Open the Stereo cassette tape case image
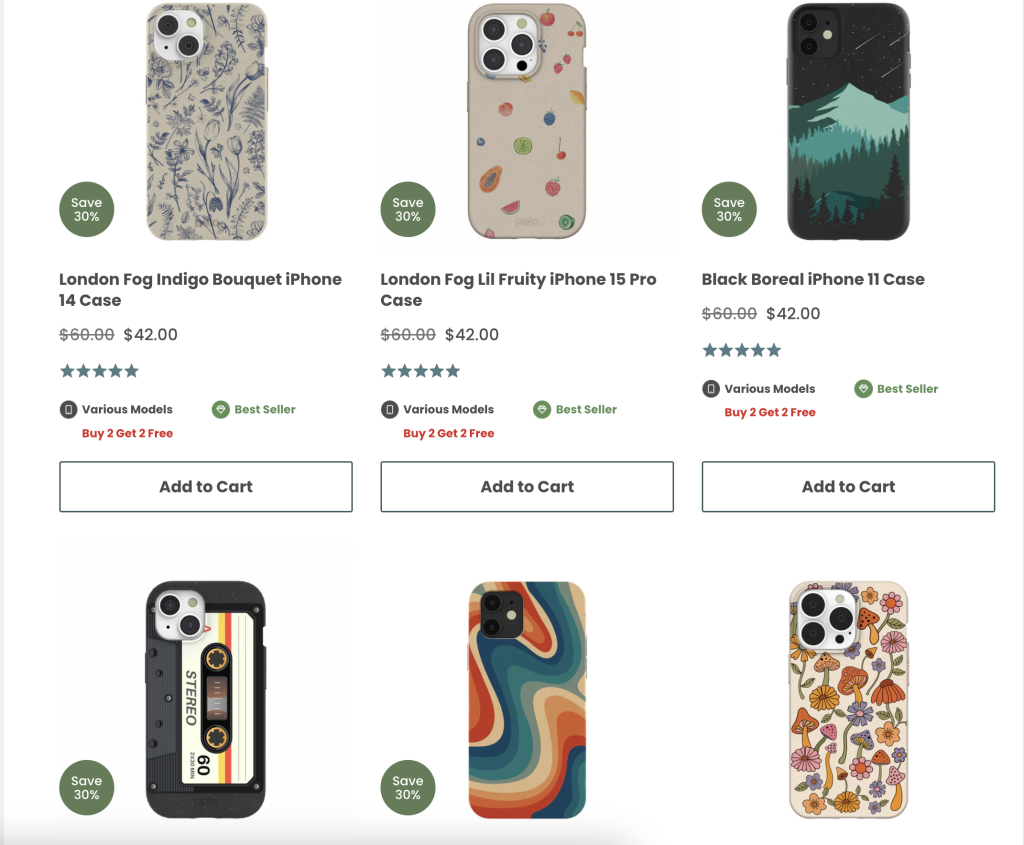 coord(205,698)
